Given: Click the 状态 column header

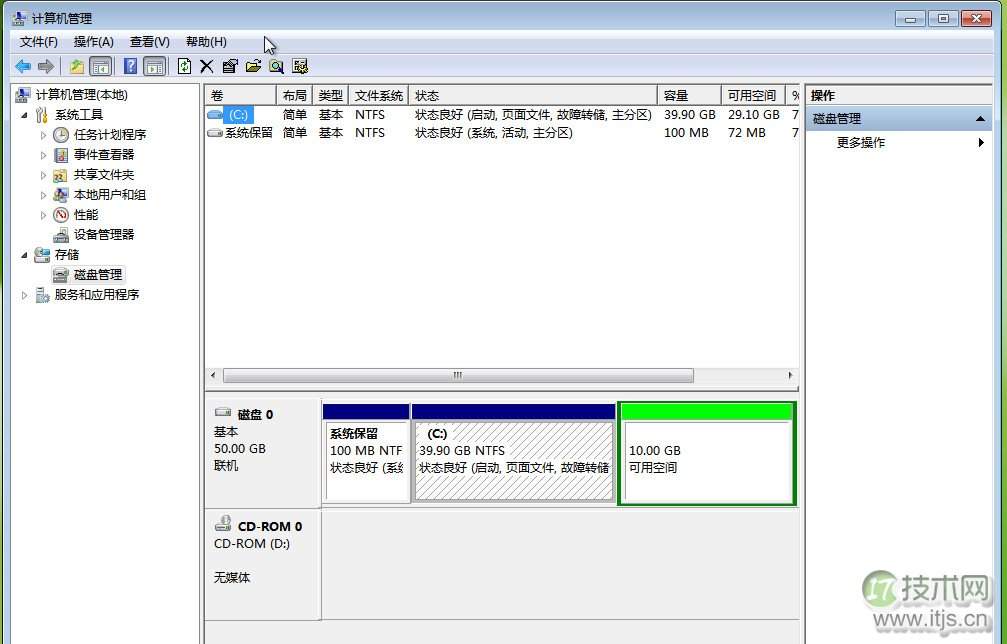Looking at the screenshot, I should (426, 95).
